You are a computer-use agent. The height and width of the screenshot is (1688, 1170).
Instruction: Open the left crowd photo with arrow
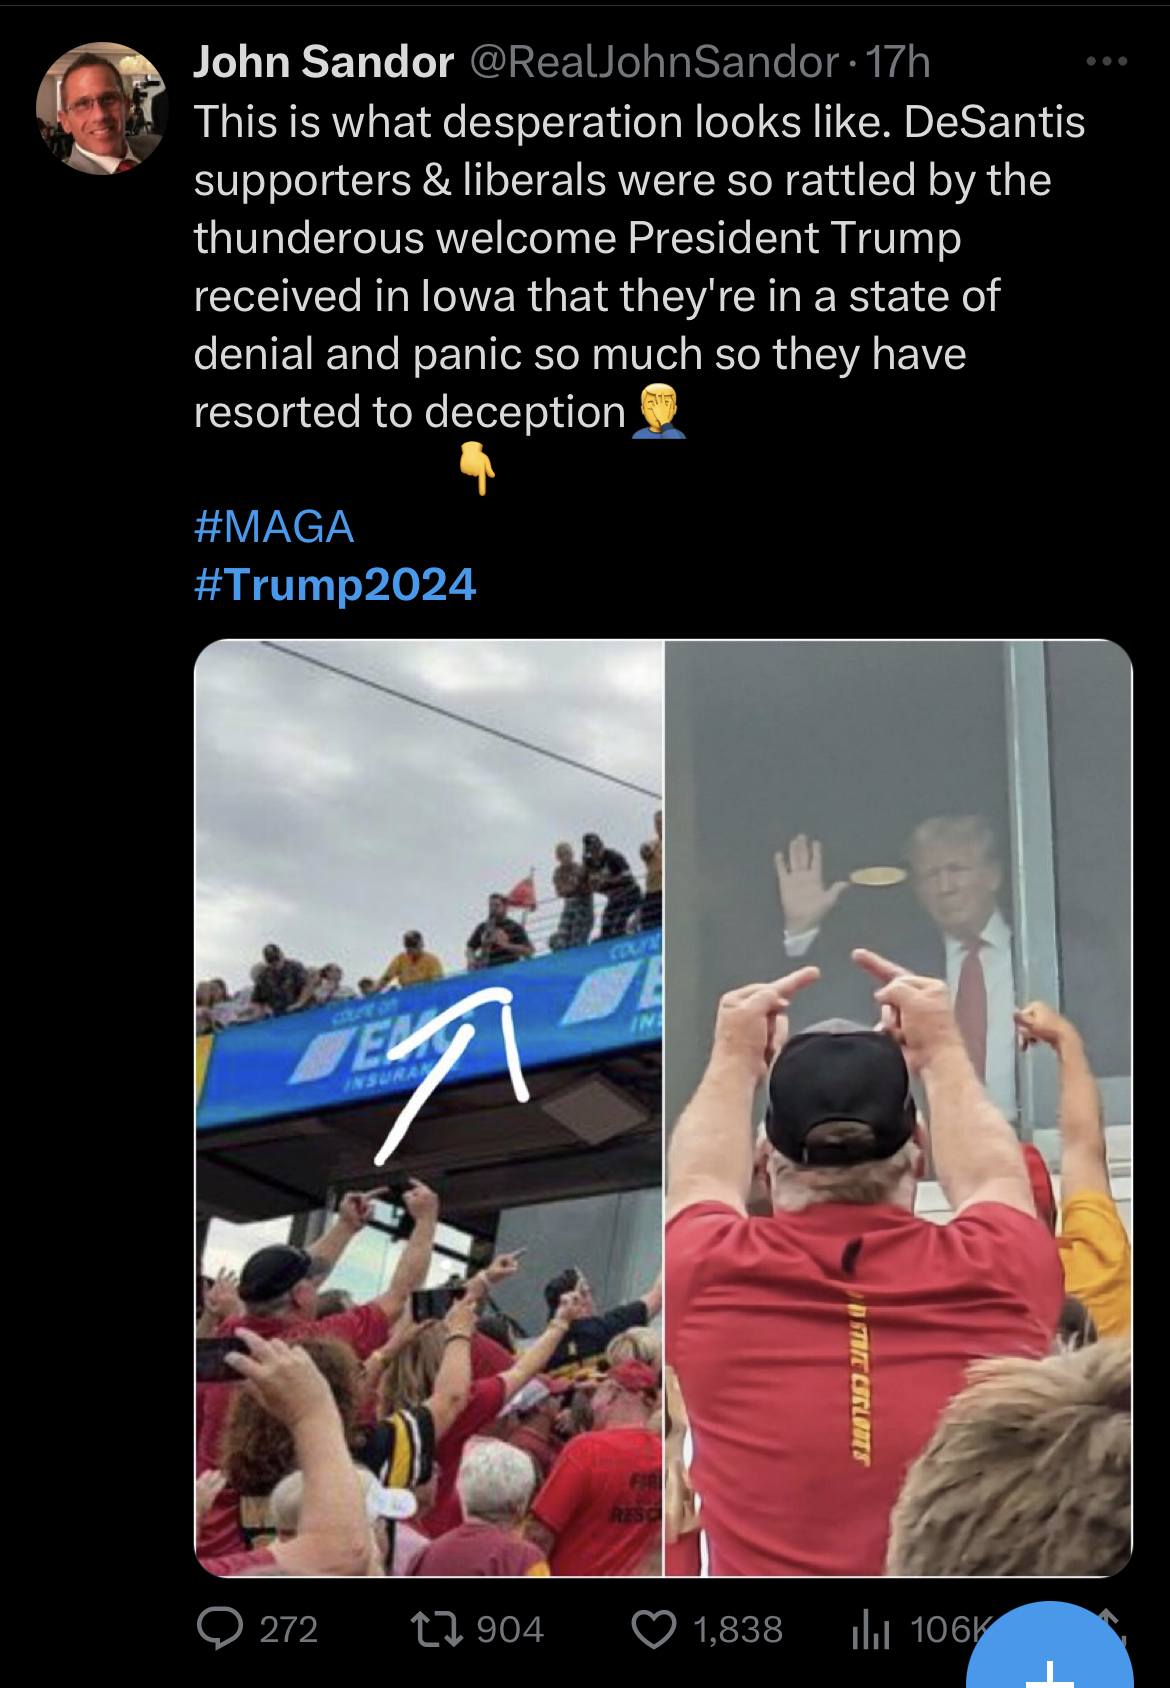coord(429,1108)
